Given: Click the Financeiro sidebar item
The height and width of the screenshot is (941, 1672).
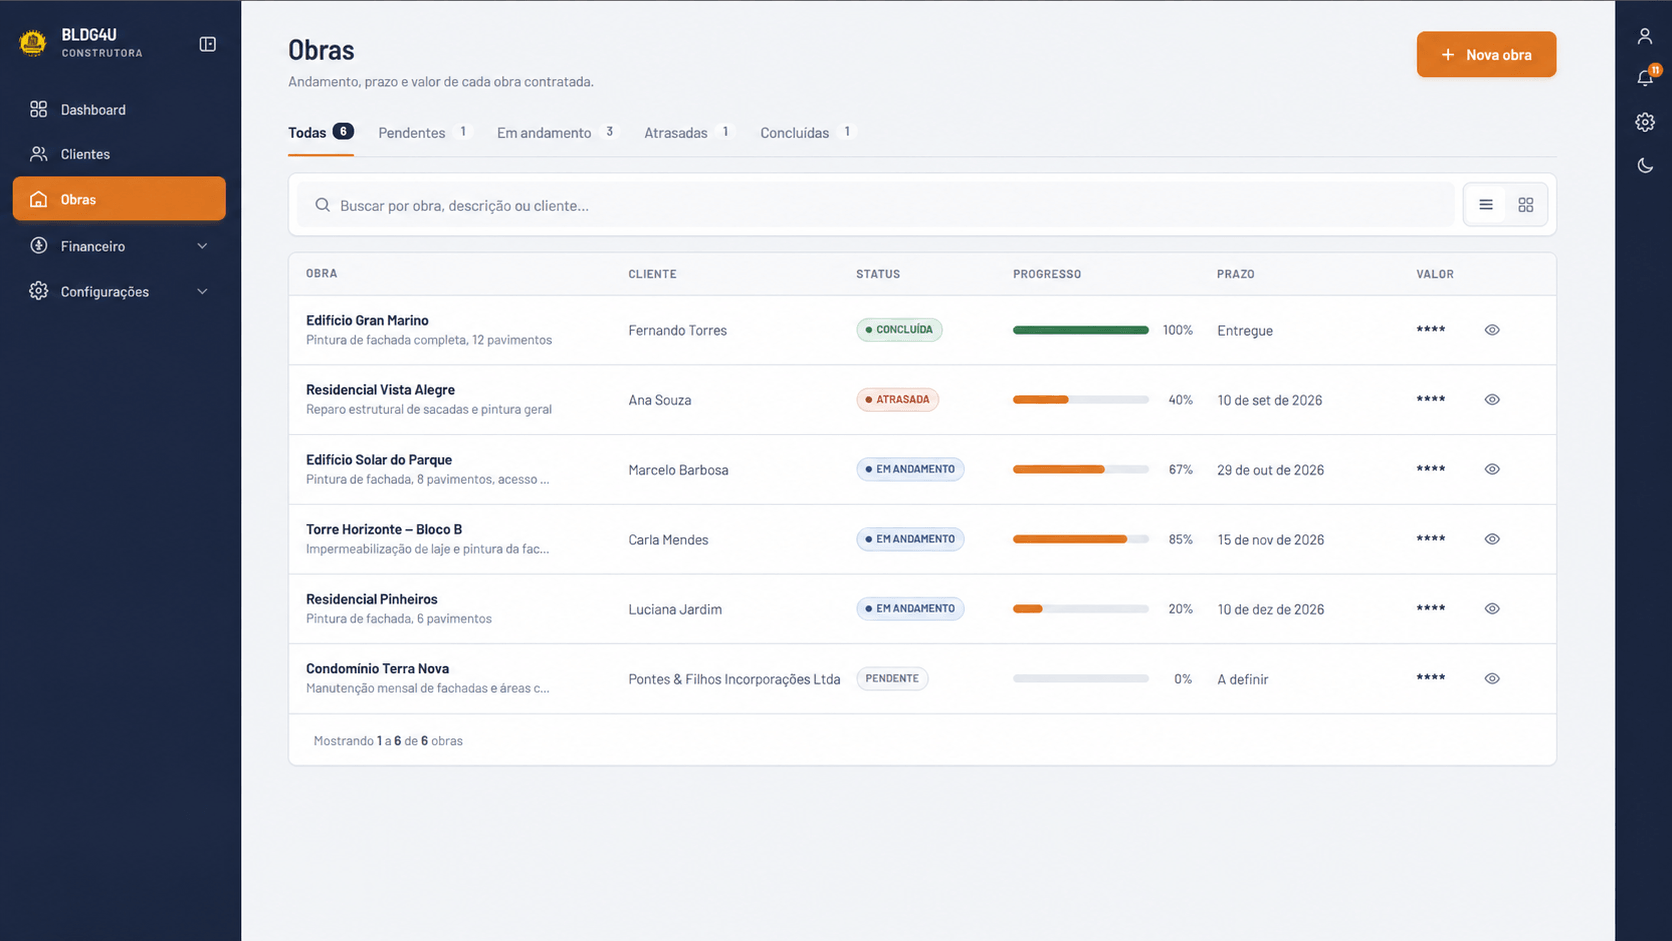Looking at the screenshot, I should point(119,246).
